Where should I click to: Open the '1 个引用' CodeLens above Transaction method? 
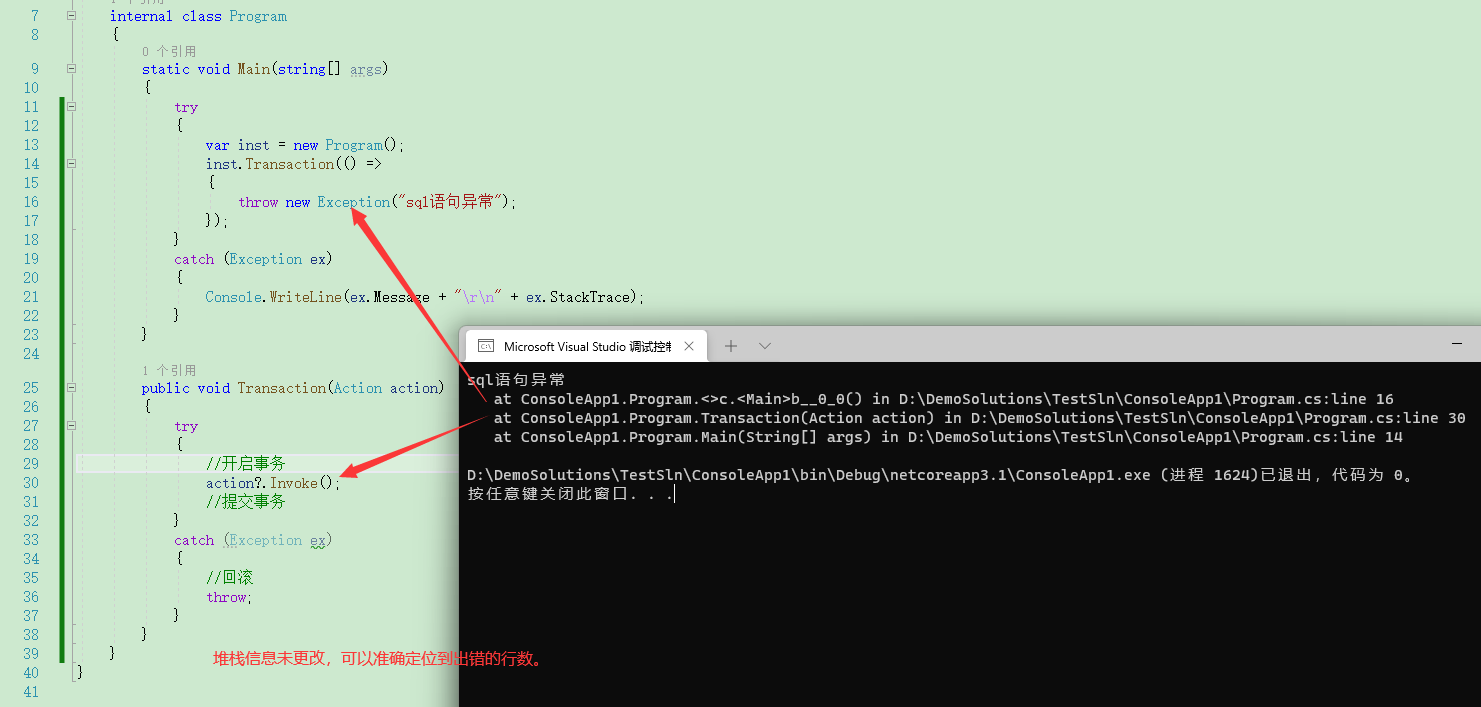169,370
